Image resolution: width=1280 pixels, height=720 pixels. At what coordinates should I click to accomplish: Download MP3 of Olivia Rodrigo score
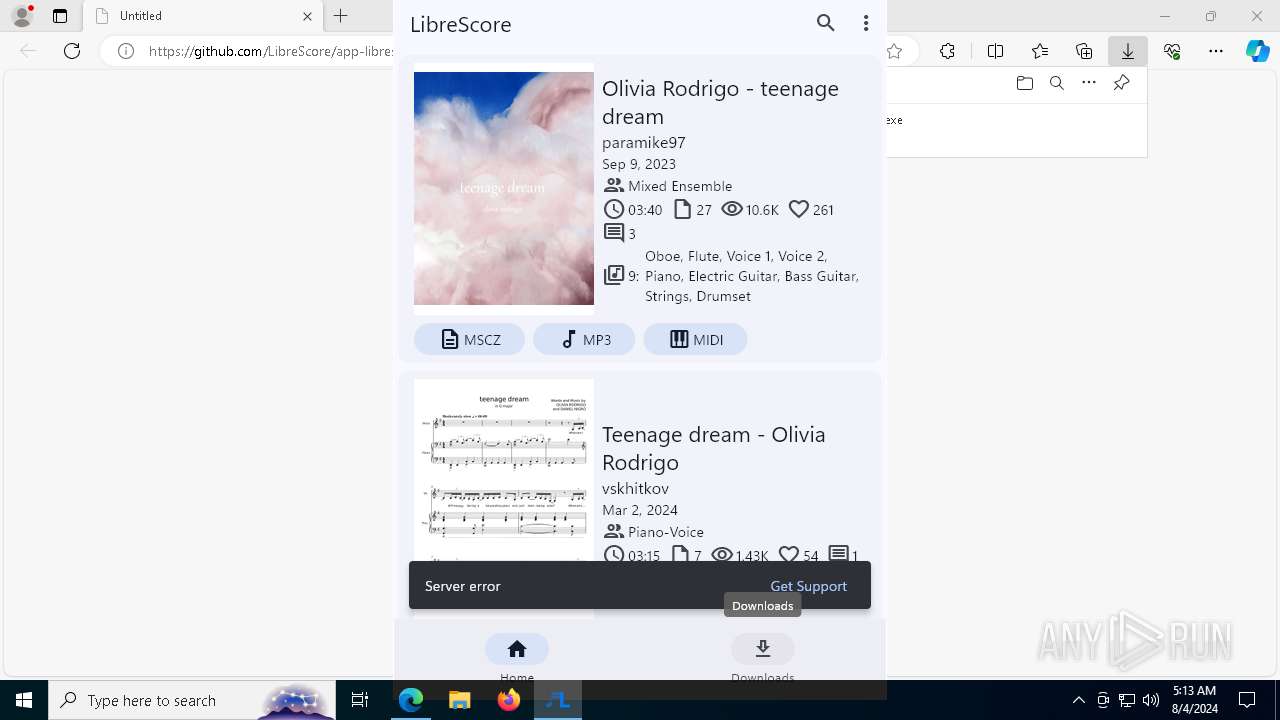tap(584, 339)
